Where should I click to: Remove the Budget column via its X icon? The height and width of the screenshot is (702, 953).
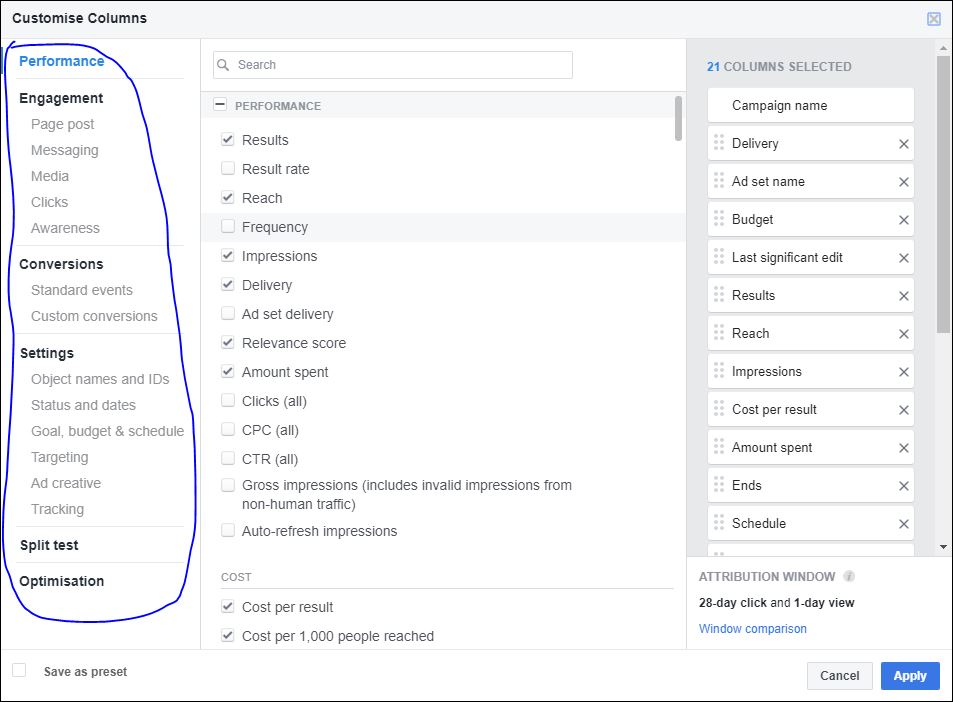[903, 219]
